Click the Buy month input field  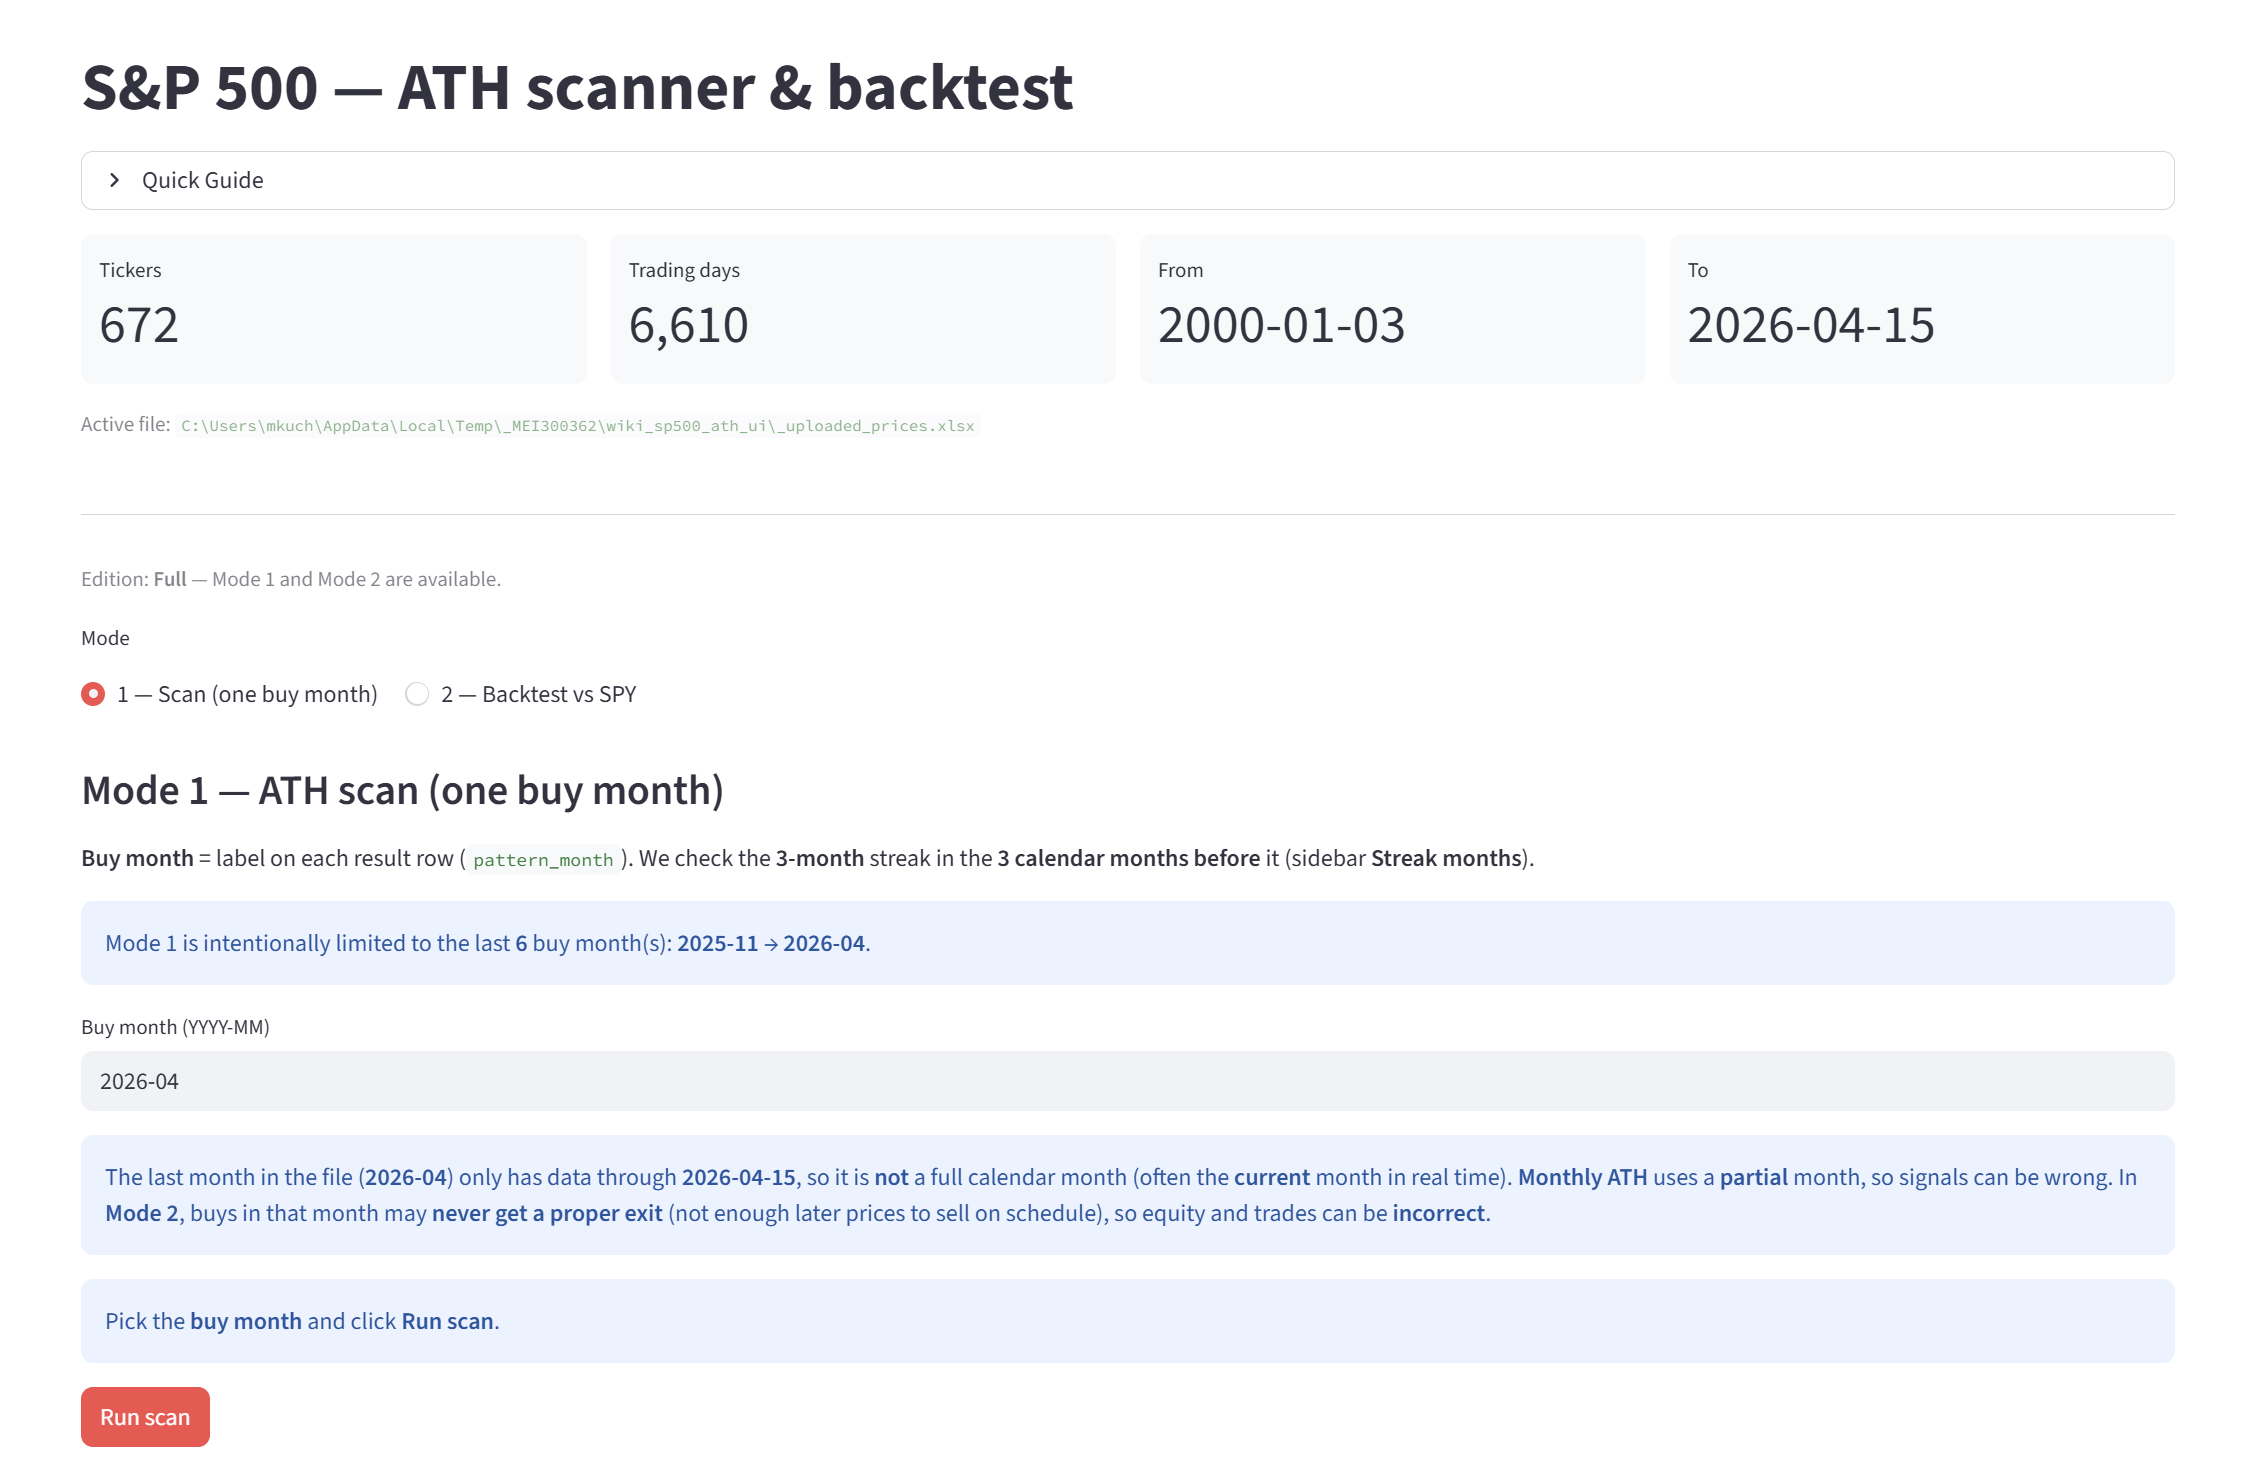(x=1127, y=1081)
